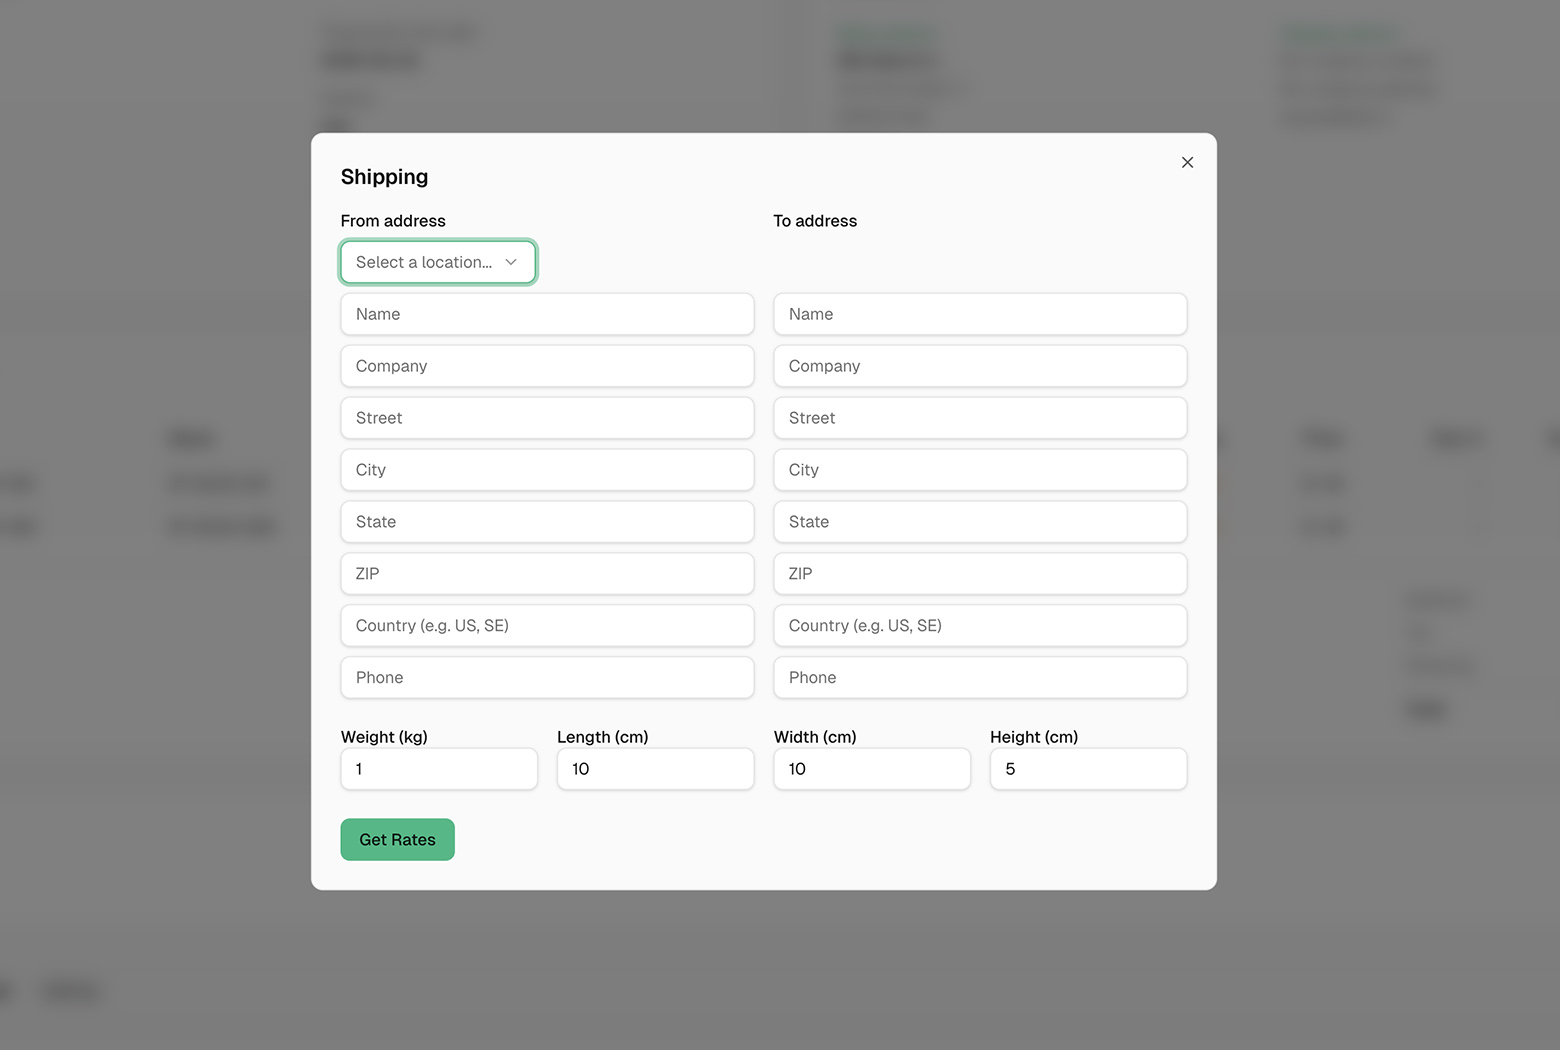Click the From address Street field
1560x1050 pixels.
(547, 418)
